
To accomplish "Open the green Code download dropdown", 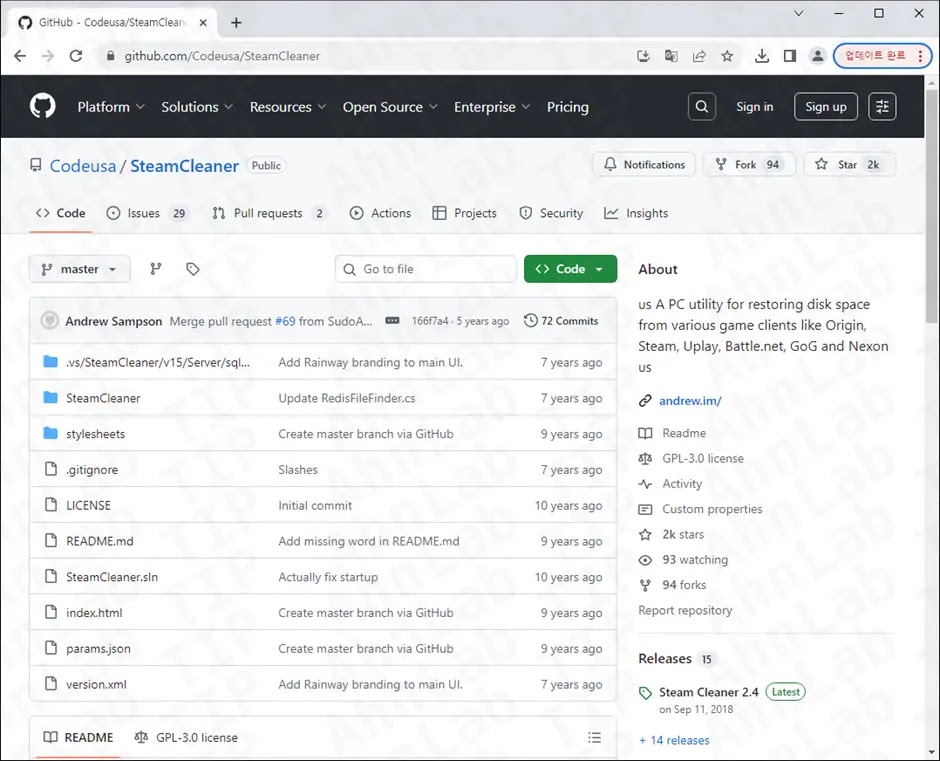I will [x=570, y=268].
